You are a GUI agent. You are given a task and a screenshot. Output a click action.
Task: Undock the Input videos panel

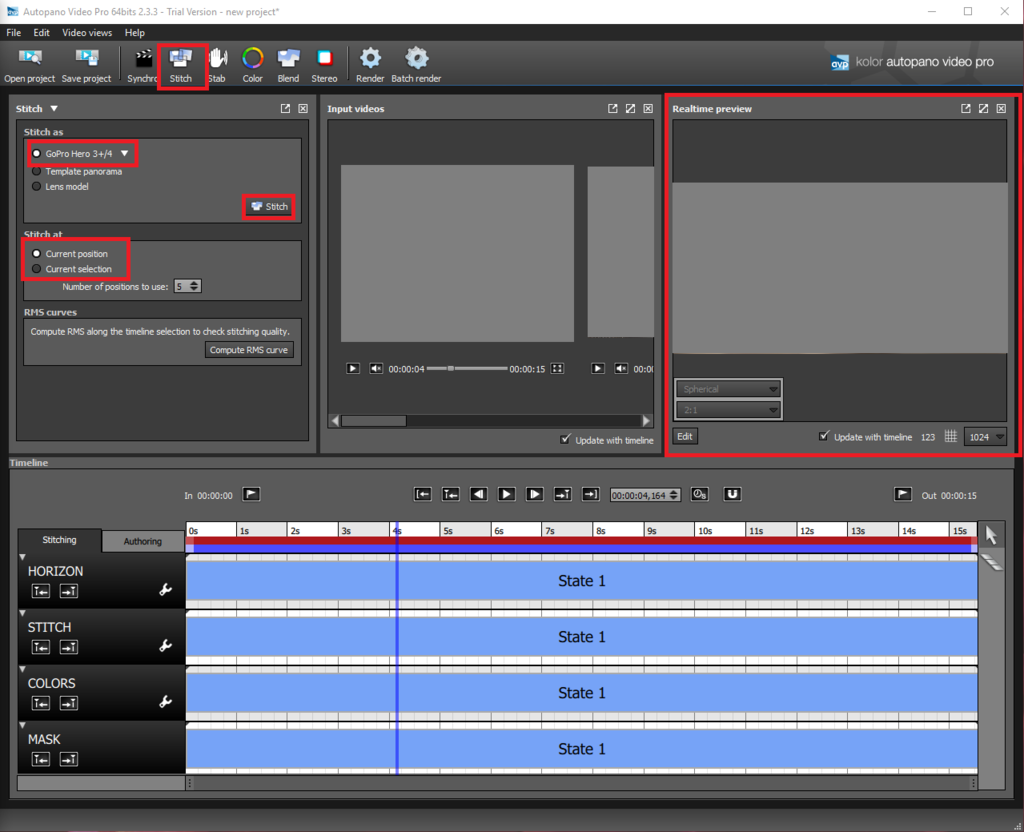[x=613, y=108]
